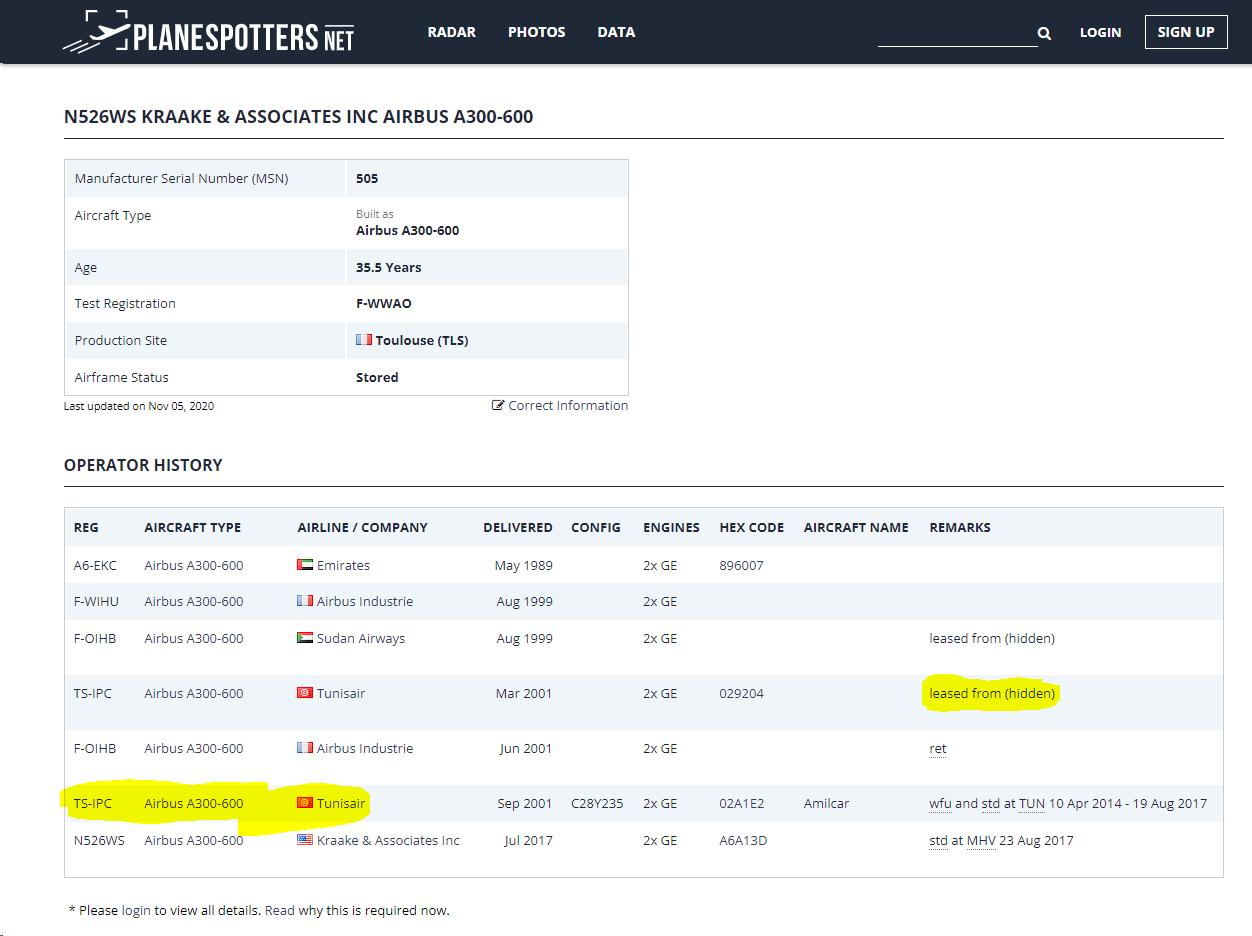
Task: Click the Kraake & Associates US flag
Action: (x=305, y=840)
